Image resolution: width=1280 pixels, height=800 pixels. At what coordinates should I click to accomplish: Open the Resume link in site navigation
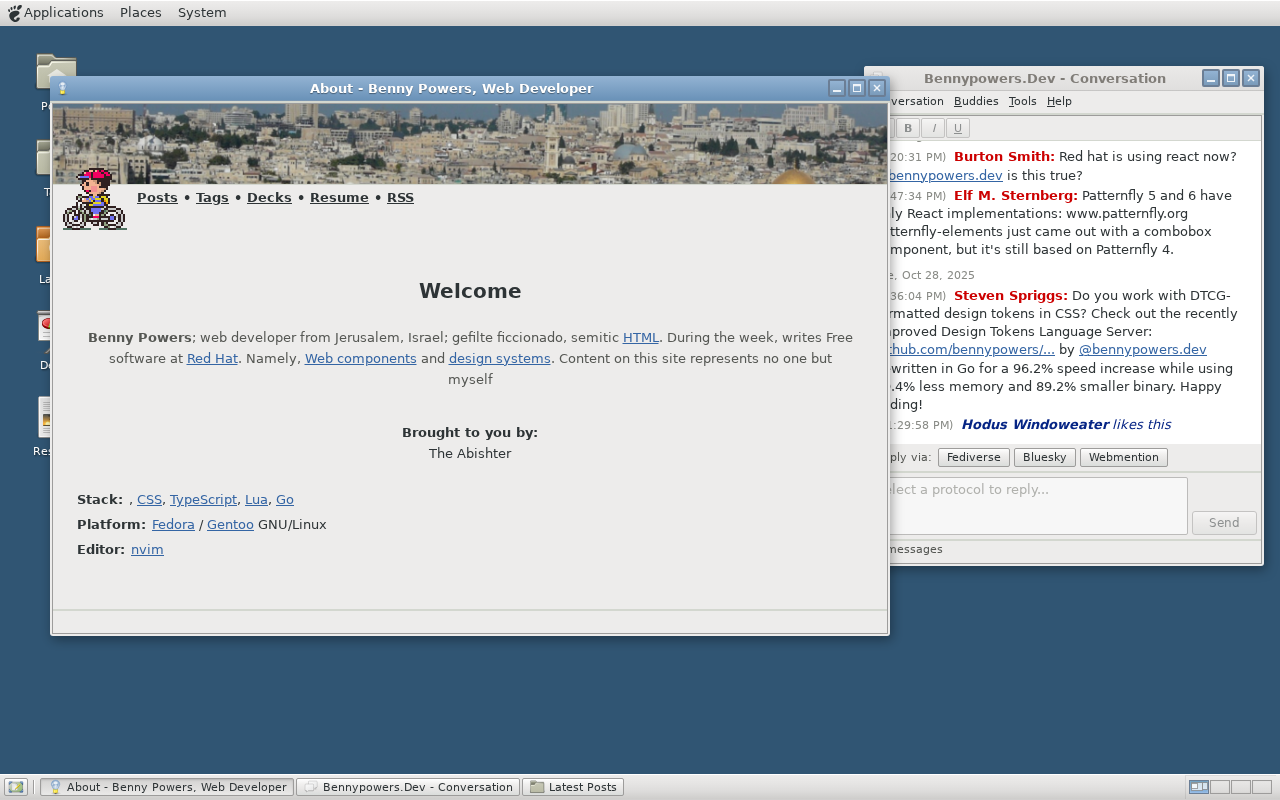(339, 197)
